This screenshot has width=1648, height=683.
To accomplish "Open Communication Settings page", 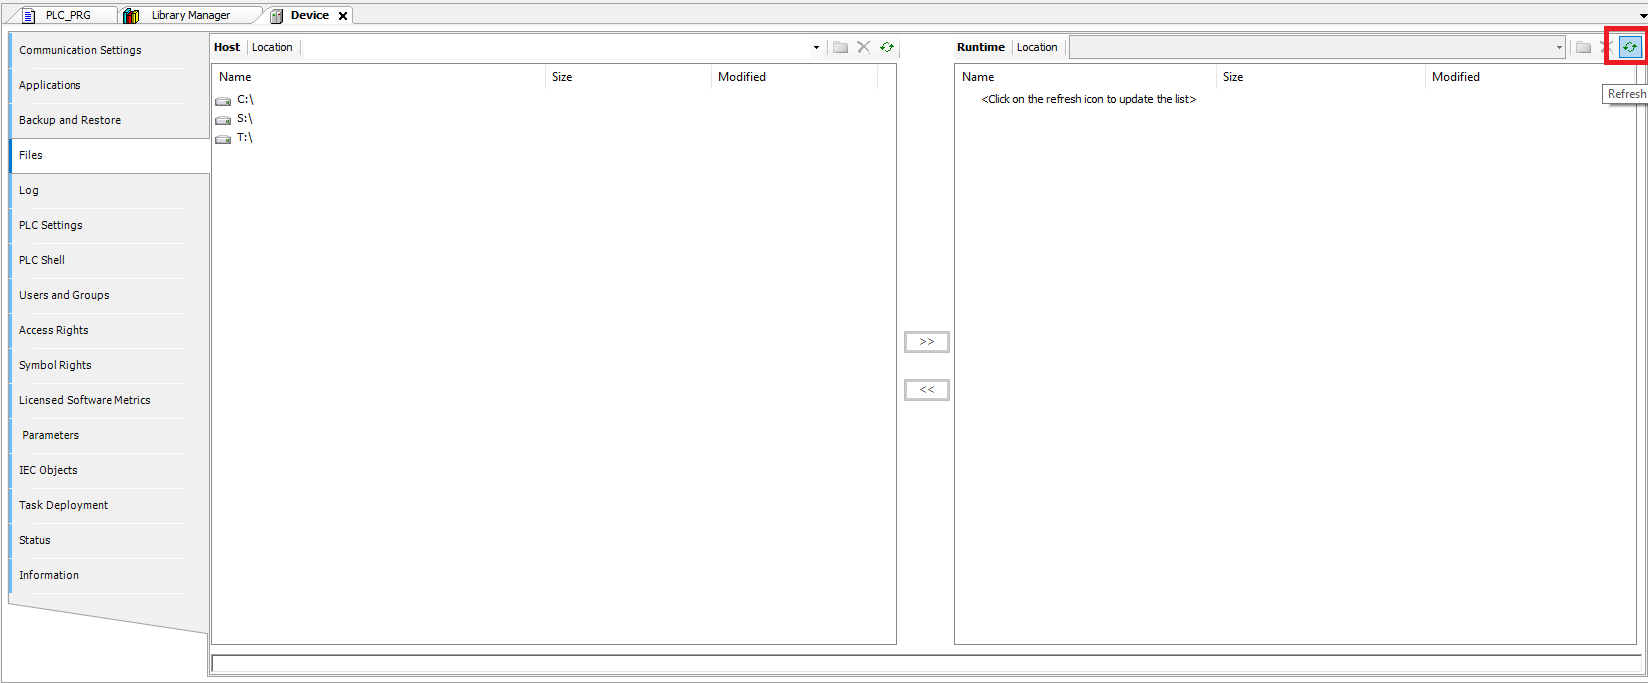I will [80, 50].
